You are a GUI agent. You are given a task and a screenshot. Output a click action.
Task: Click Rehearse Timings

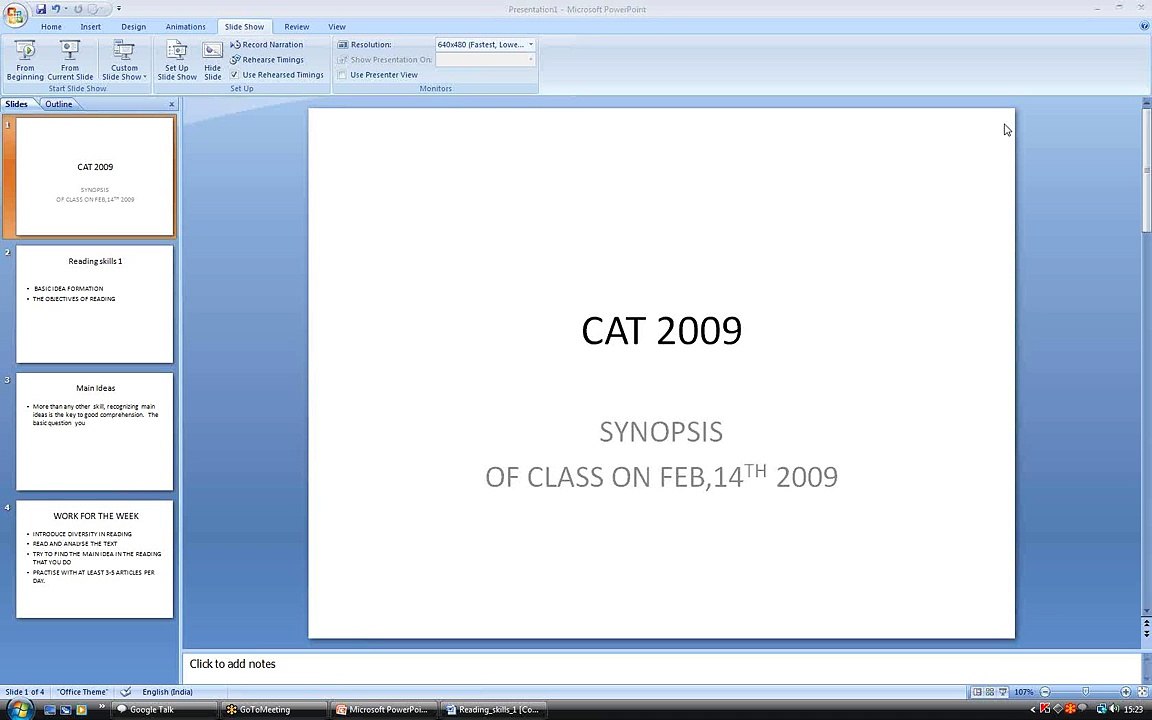pos(266,60)
